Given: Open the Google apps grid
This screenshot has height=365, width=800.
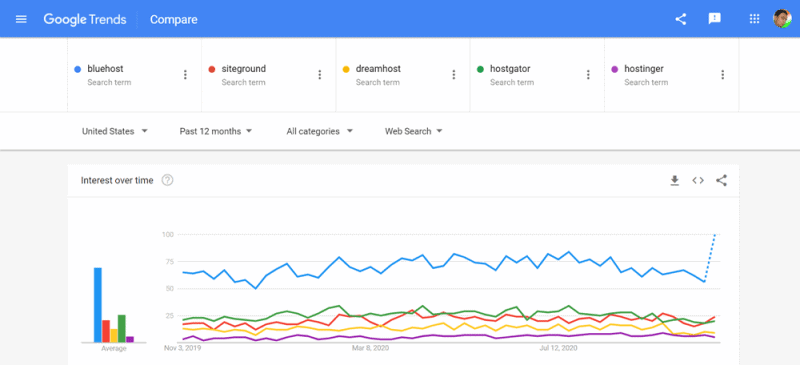Looking at the screenshot, I should (x=754, y=19).
